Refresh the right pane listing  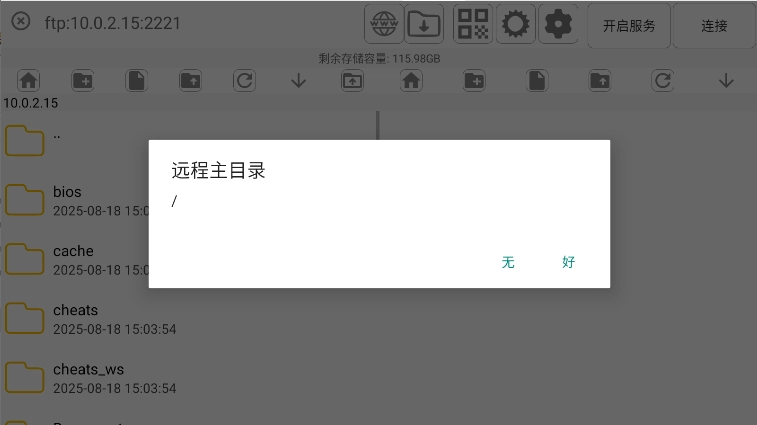click(662, 80)
